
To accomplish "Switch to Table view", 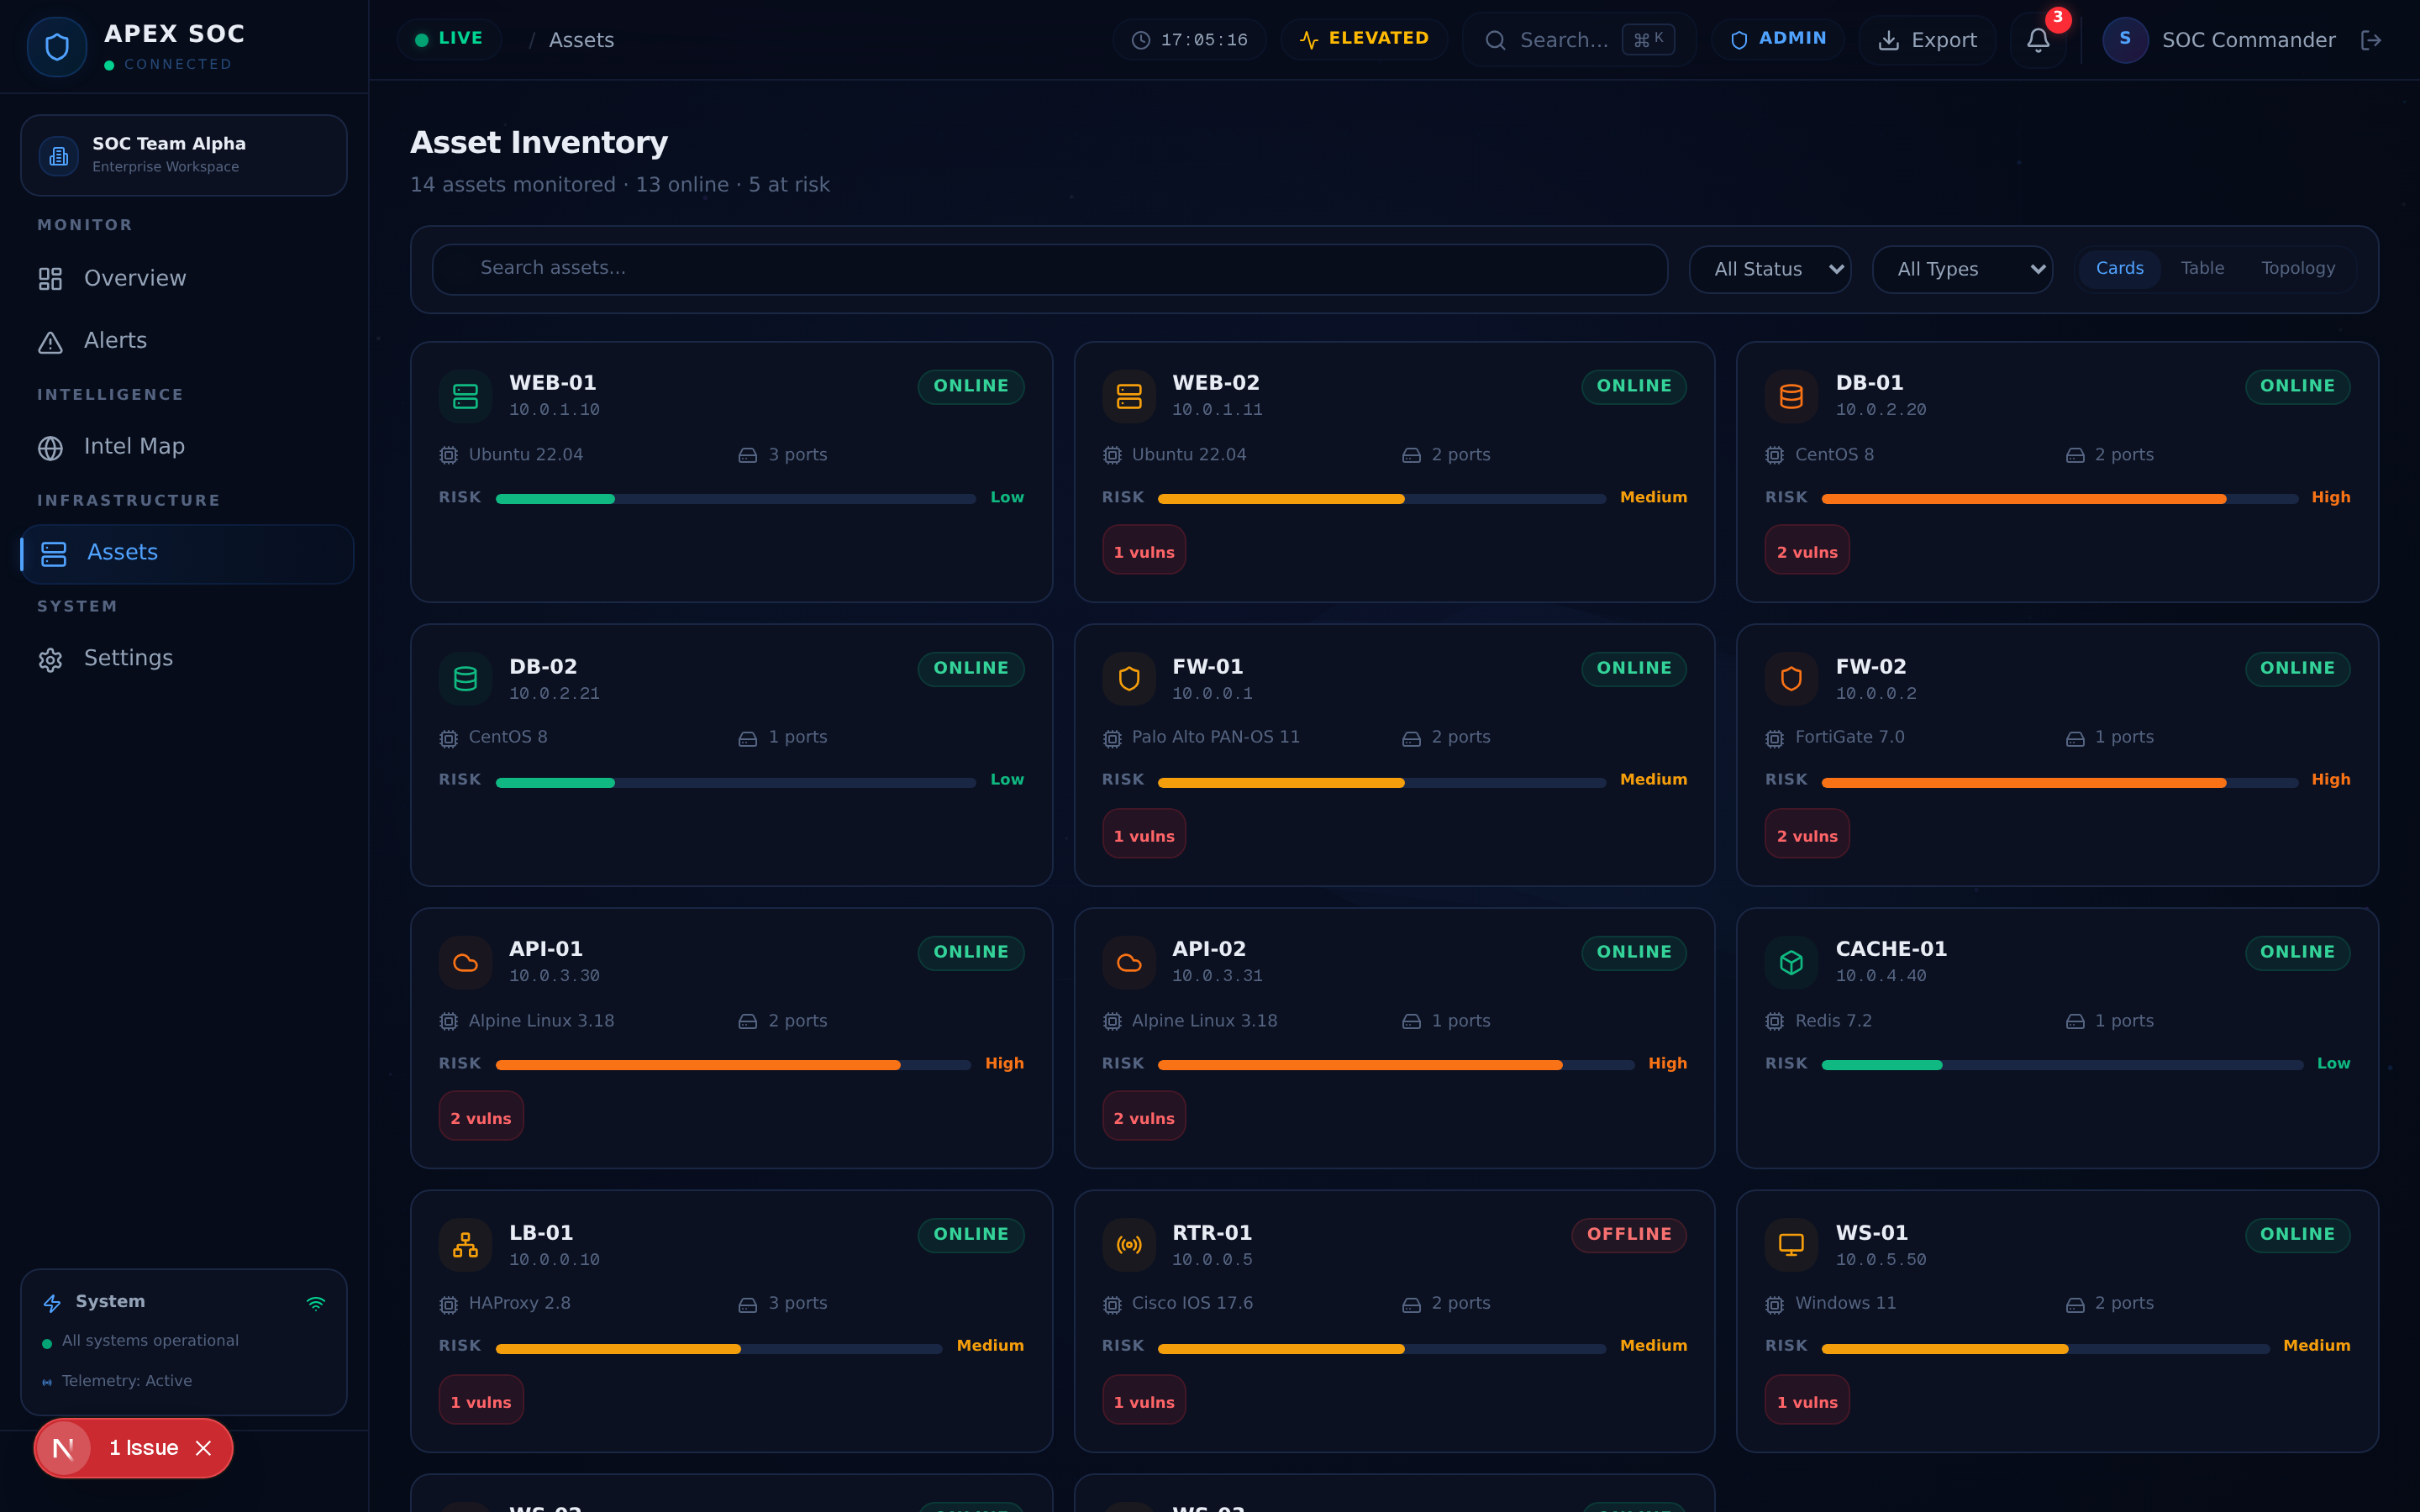I will click(x=2202, y=268).
